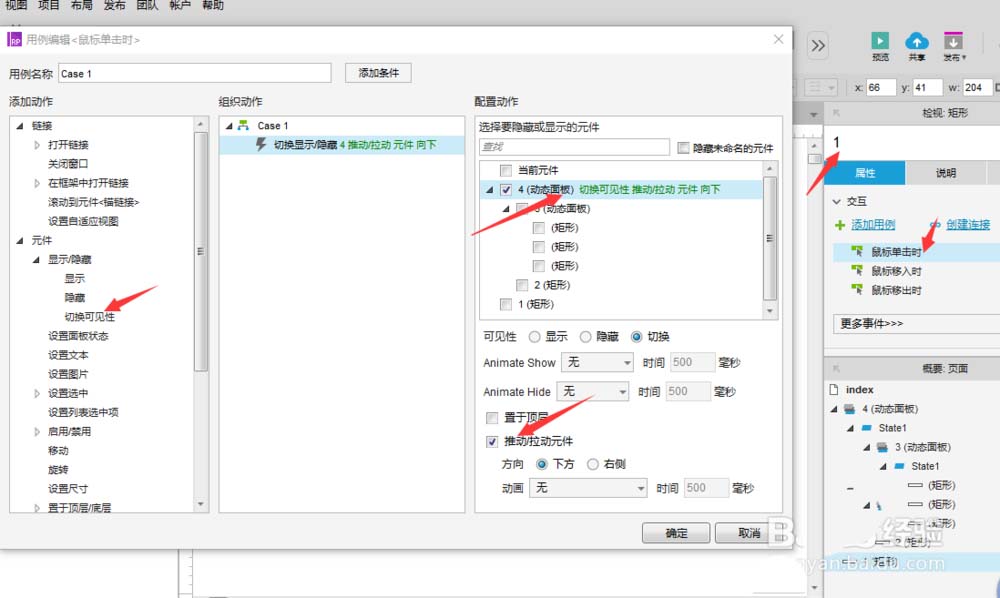1000x598 pixels.
Task: Click the lightning action icon in 组织动作
Action: click(261, 145)
